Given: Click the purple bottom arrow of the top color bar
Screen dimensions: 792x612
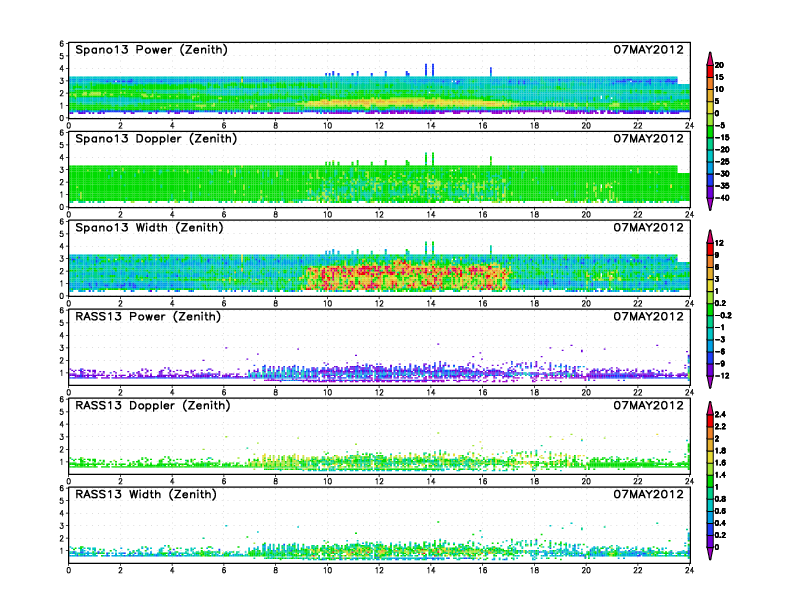Looking at the screenshot, I should click(710, 204).
